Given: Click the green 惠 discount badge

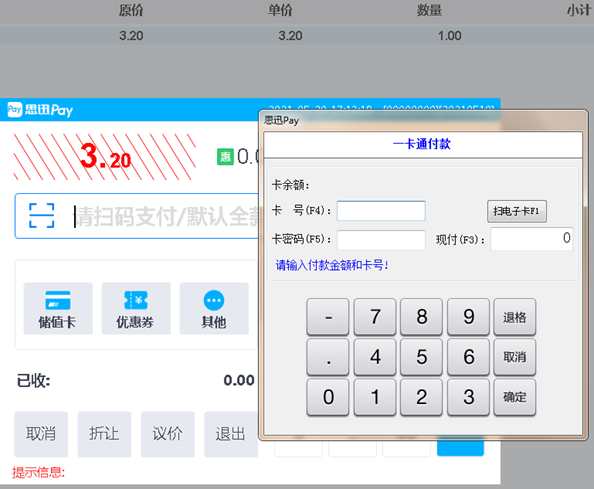Looking at the screenshot, I should point(225,157).
